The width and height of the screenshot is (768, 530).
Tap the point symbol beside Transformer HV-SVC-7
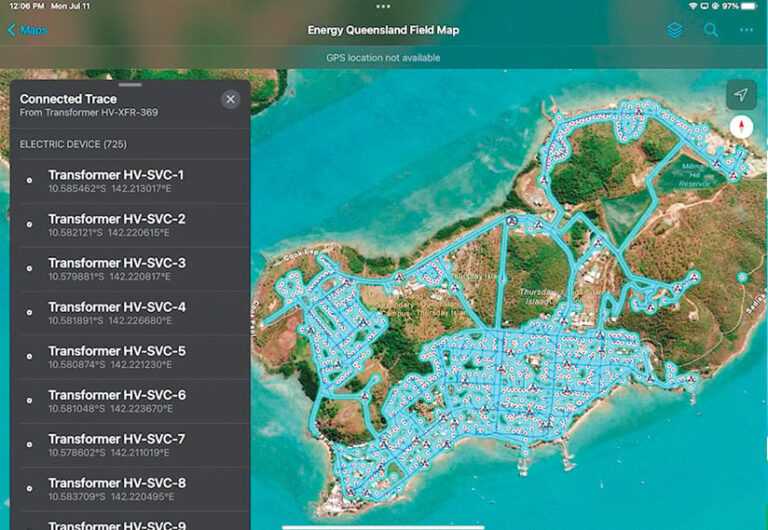[29, 444]
